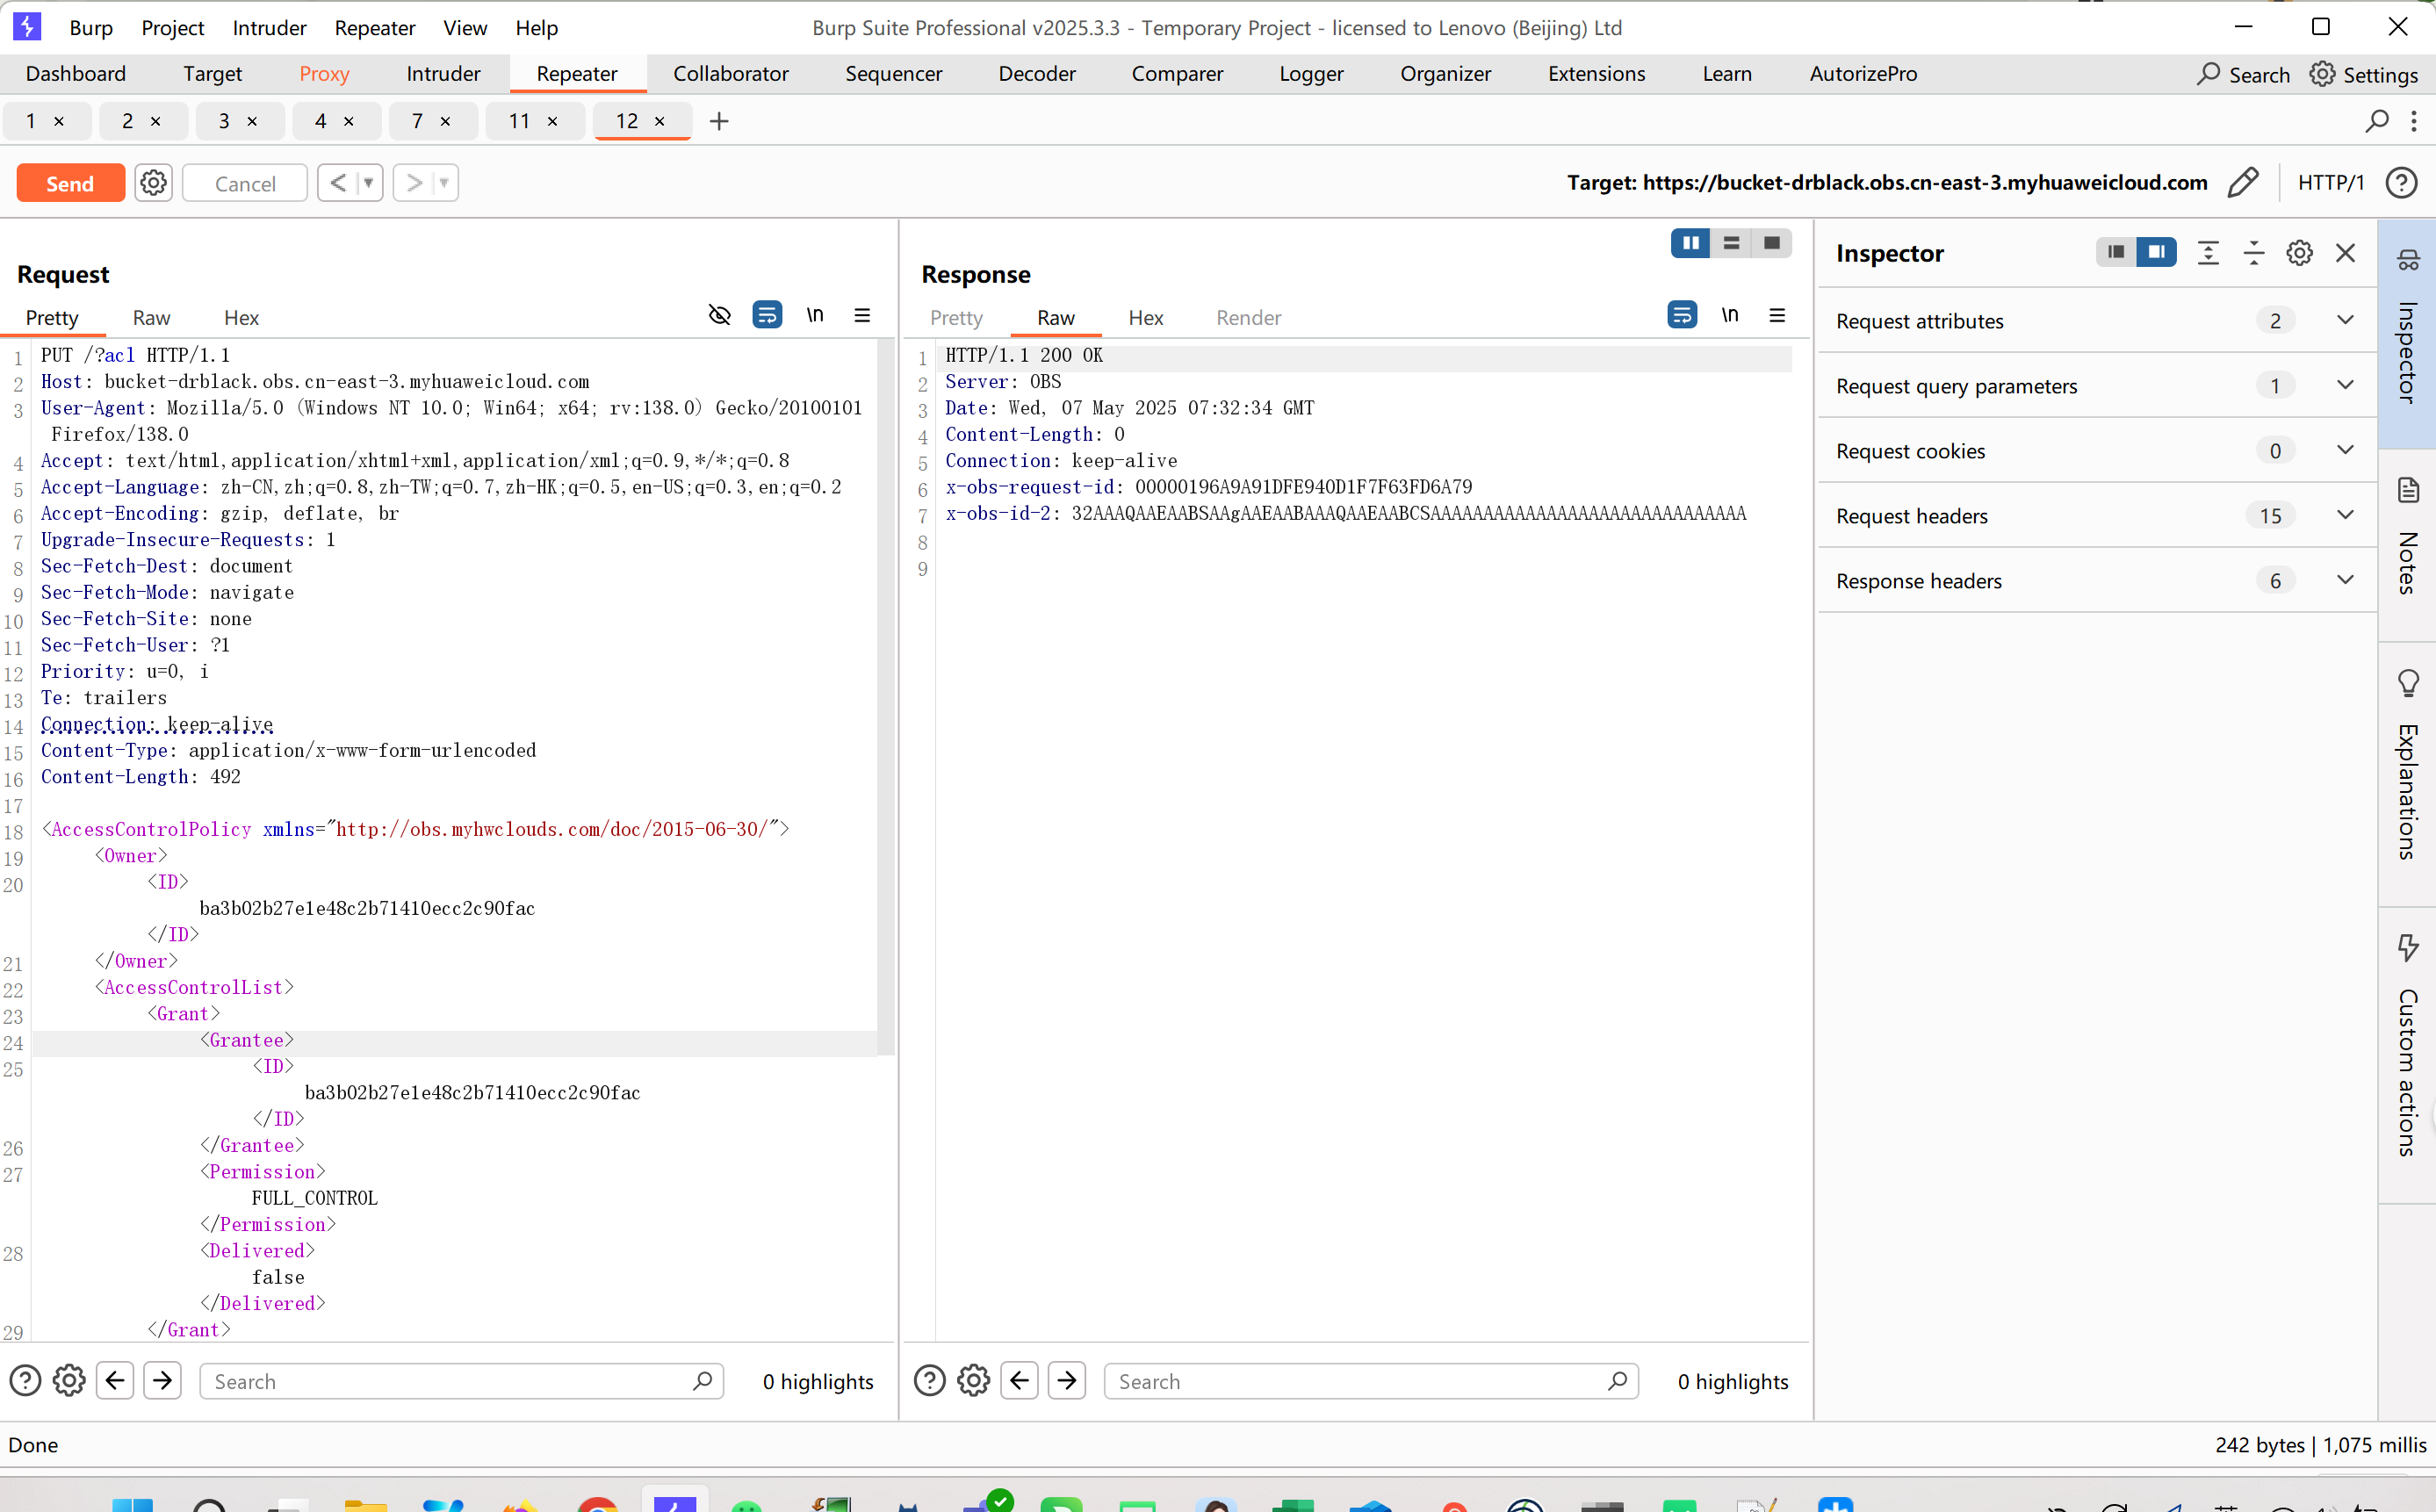2436x1512 pixels.
Task: Open help icon below the Response pane
Action: pos(930,1381)
